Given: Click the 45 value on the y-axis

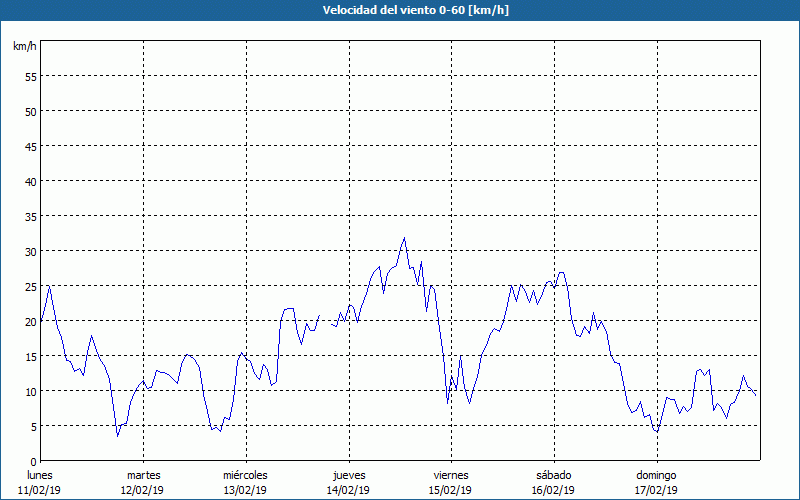Looking at the screenshot, I should coord(31,146).
